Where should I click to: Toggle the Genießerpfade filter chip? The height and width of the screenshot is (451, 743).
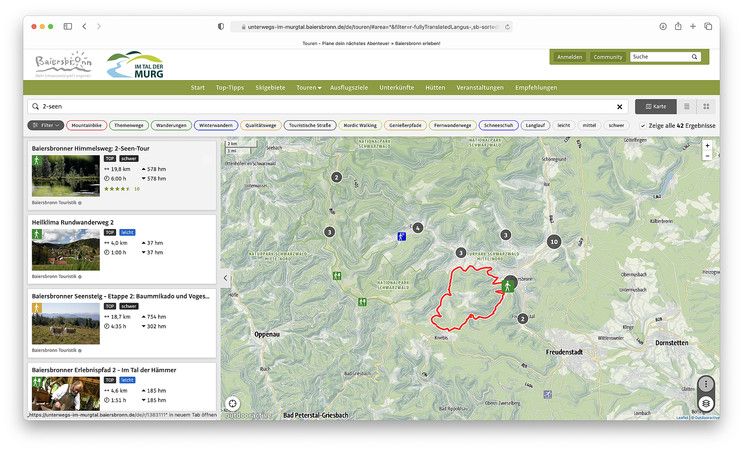(405, 126)
